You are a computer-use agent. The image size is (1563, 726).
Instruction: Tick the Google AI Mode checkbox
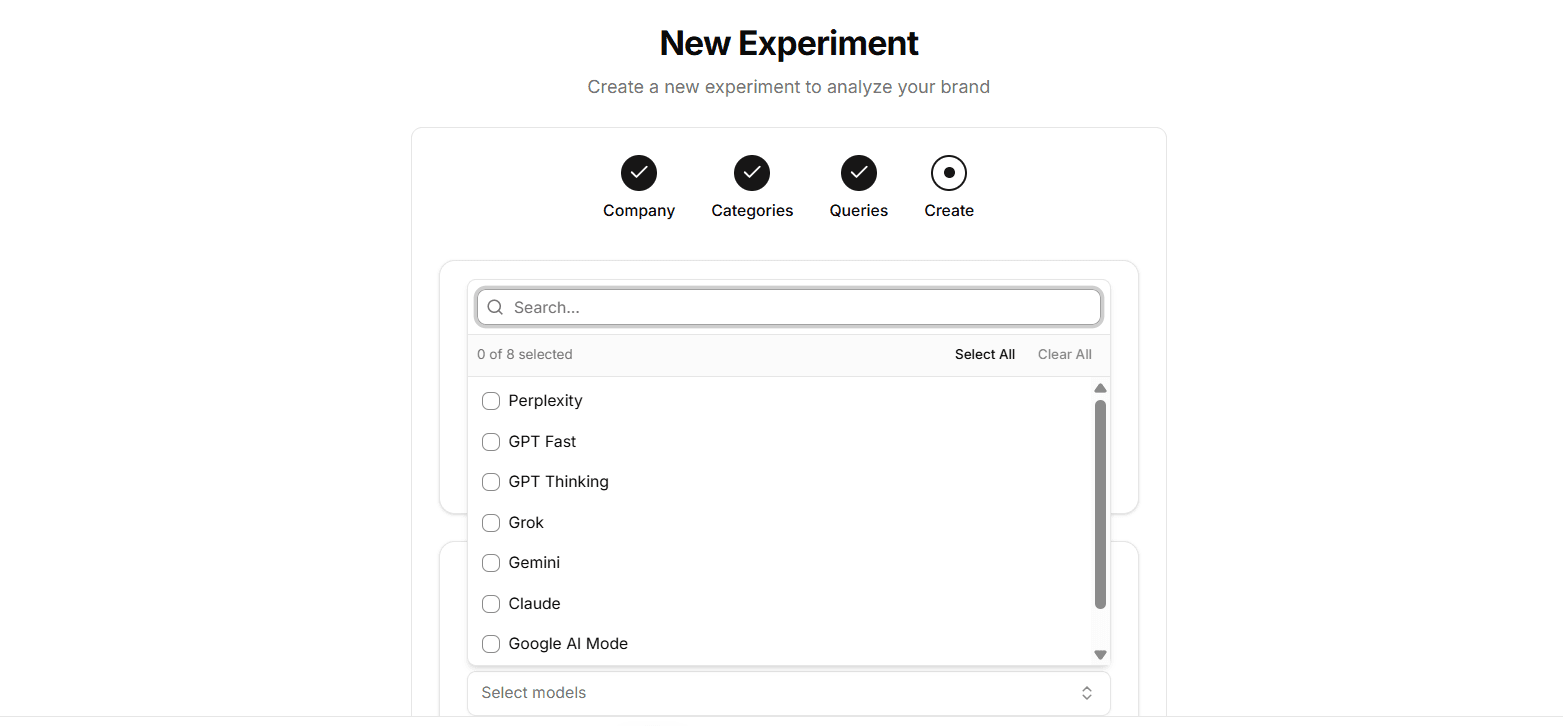coord(491,644)
